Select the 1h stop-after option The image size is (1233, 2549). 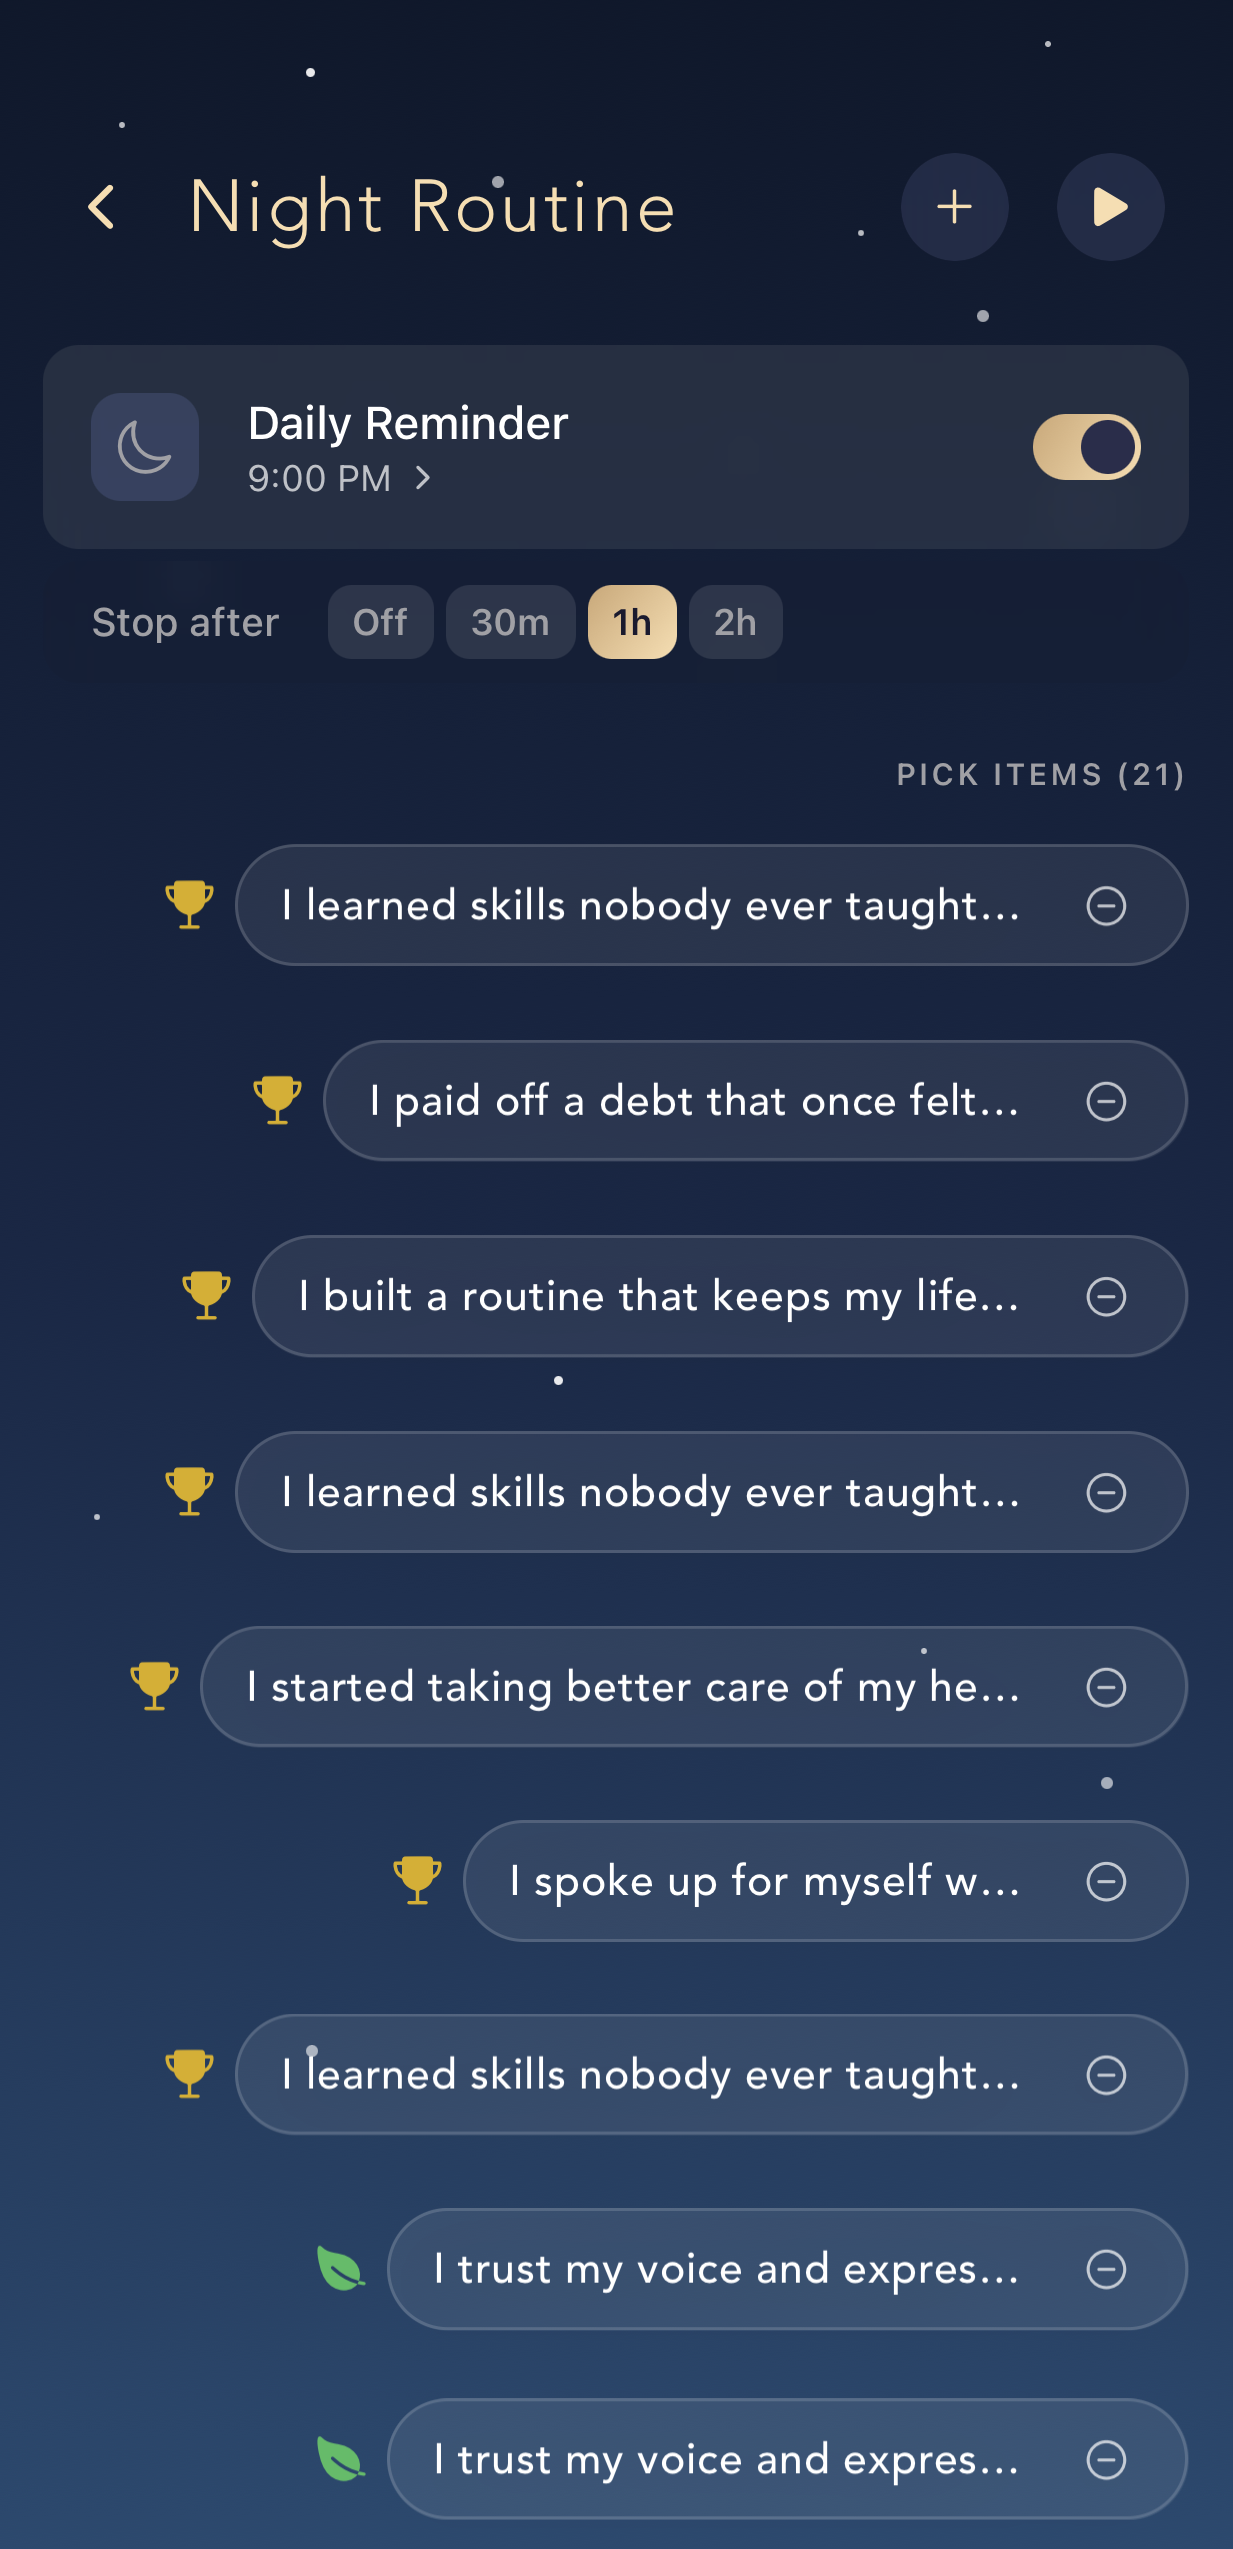pyautogui.click(x=632, y=622)
